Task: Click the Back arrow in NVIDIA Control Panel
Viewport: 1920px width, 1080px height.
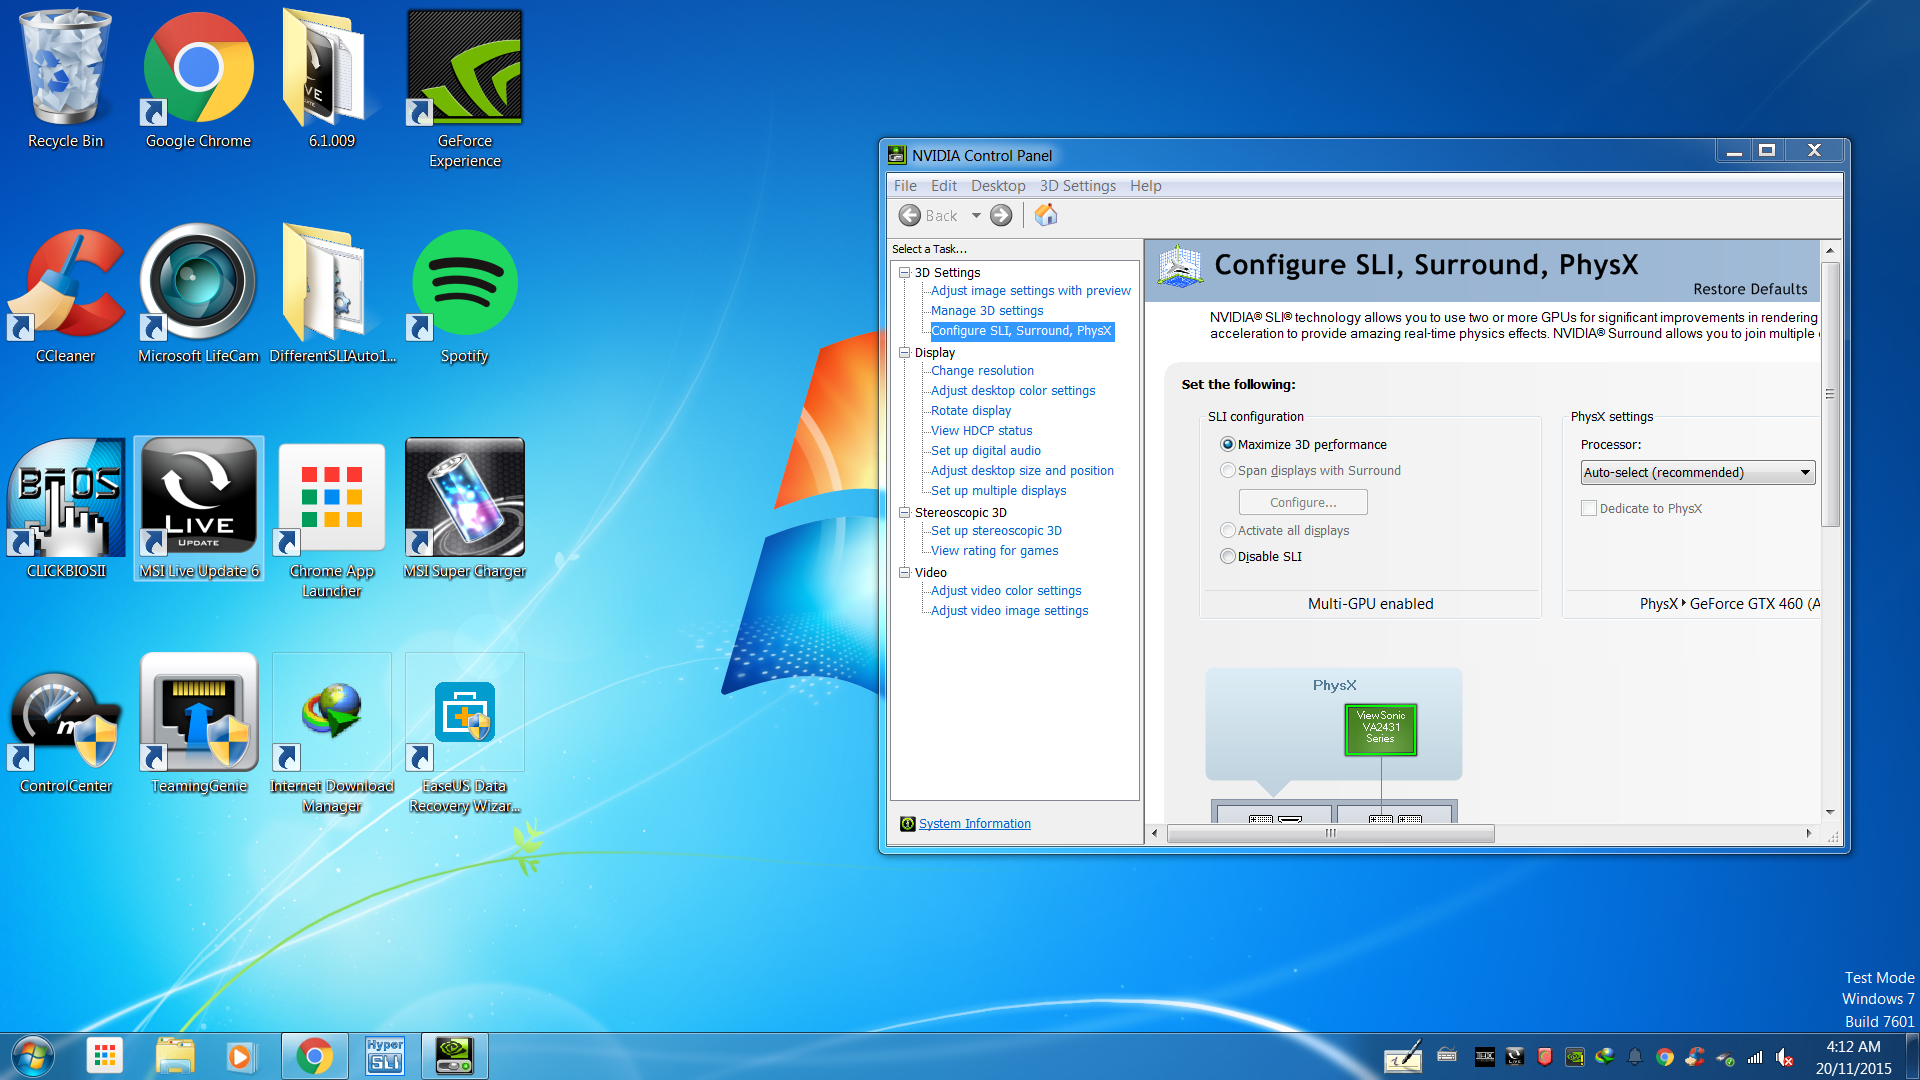Action: tap(910, 215)
